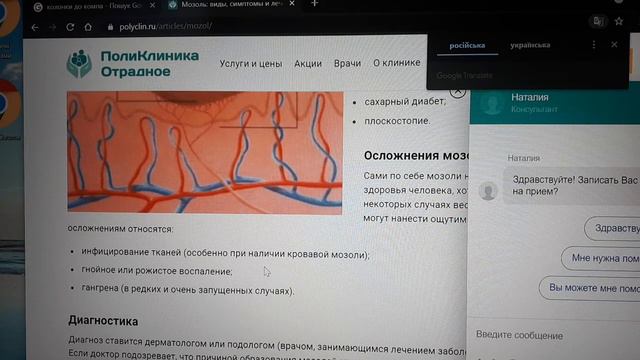Open a new browser tab

pos(314,4)
